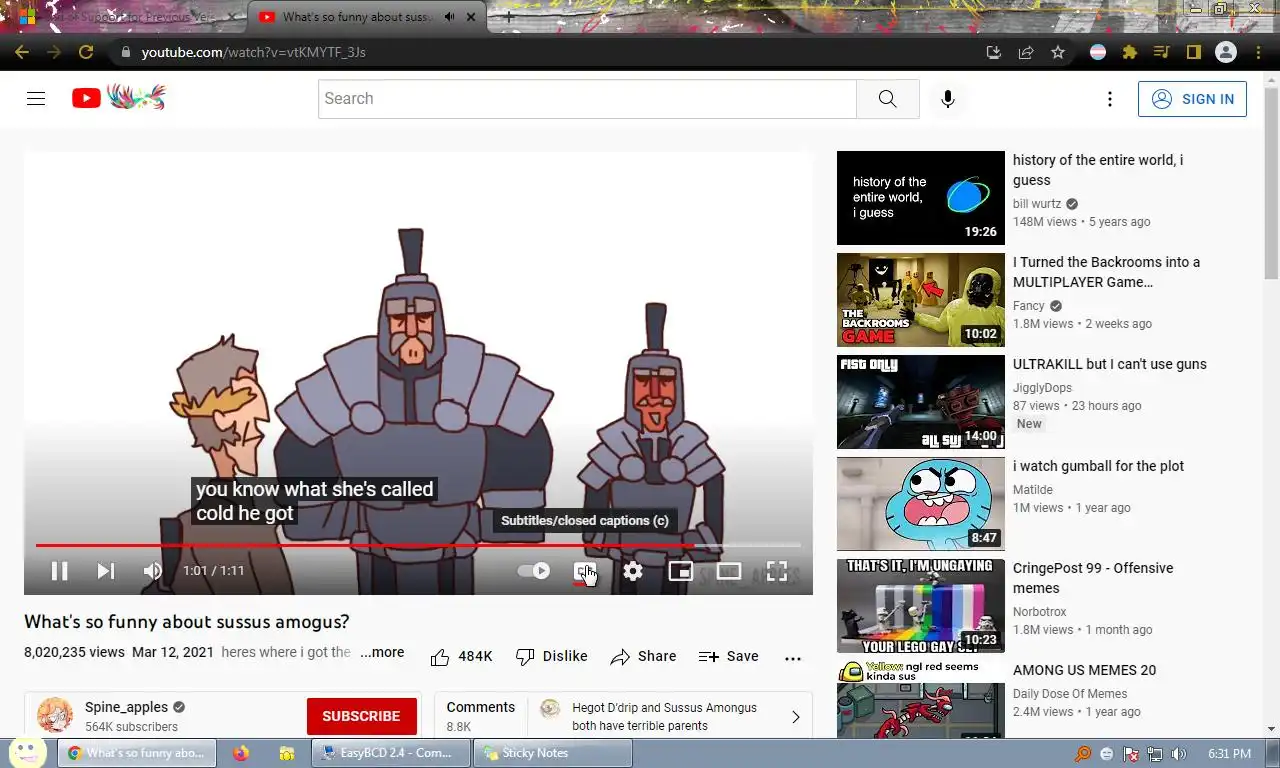Save video to a playlist
This screenshot has height=768, width=1280.
point(728,657)
